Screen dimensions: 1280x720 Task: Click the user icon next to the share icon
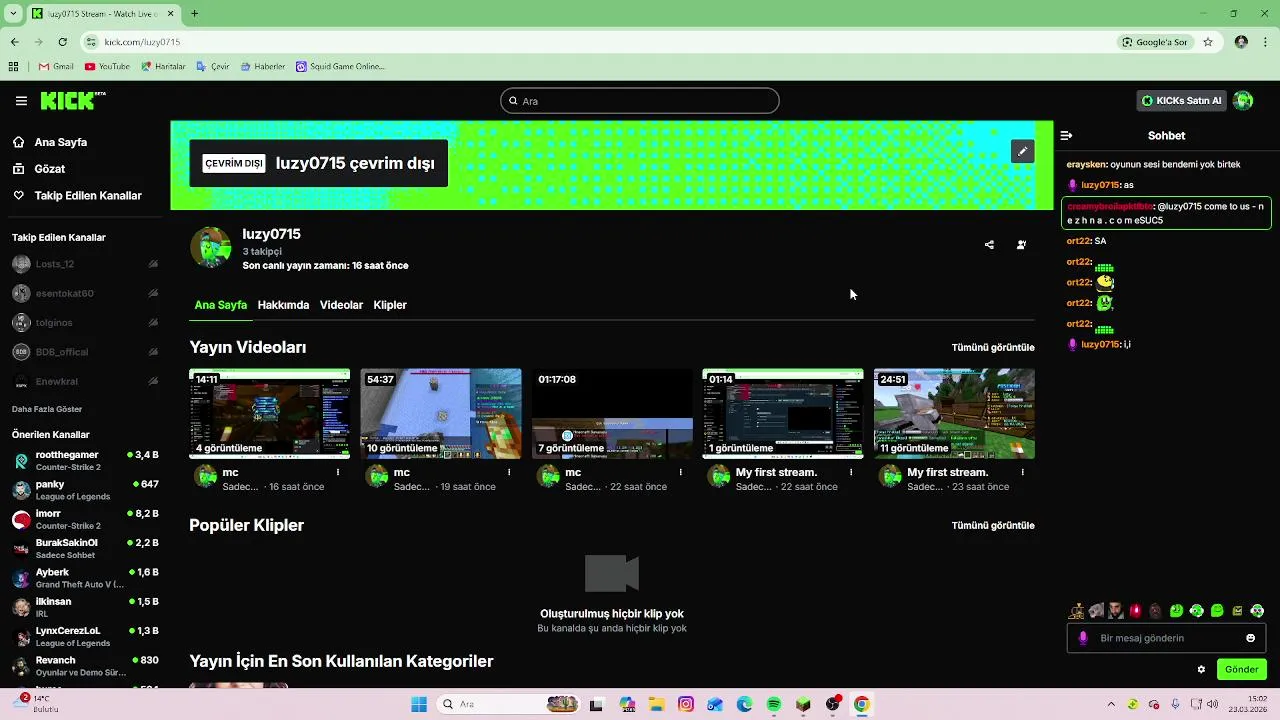click(1021, 245)
